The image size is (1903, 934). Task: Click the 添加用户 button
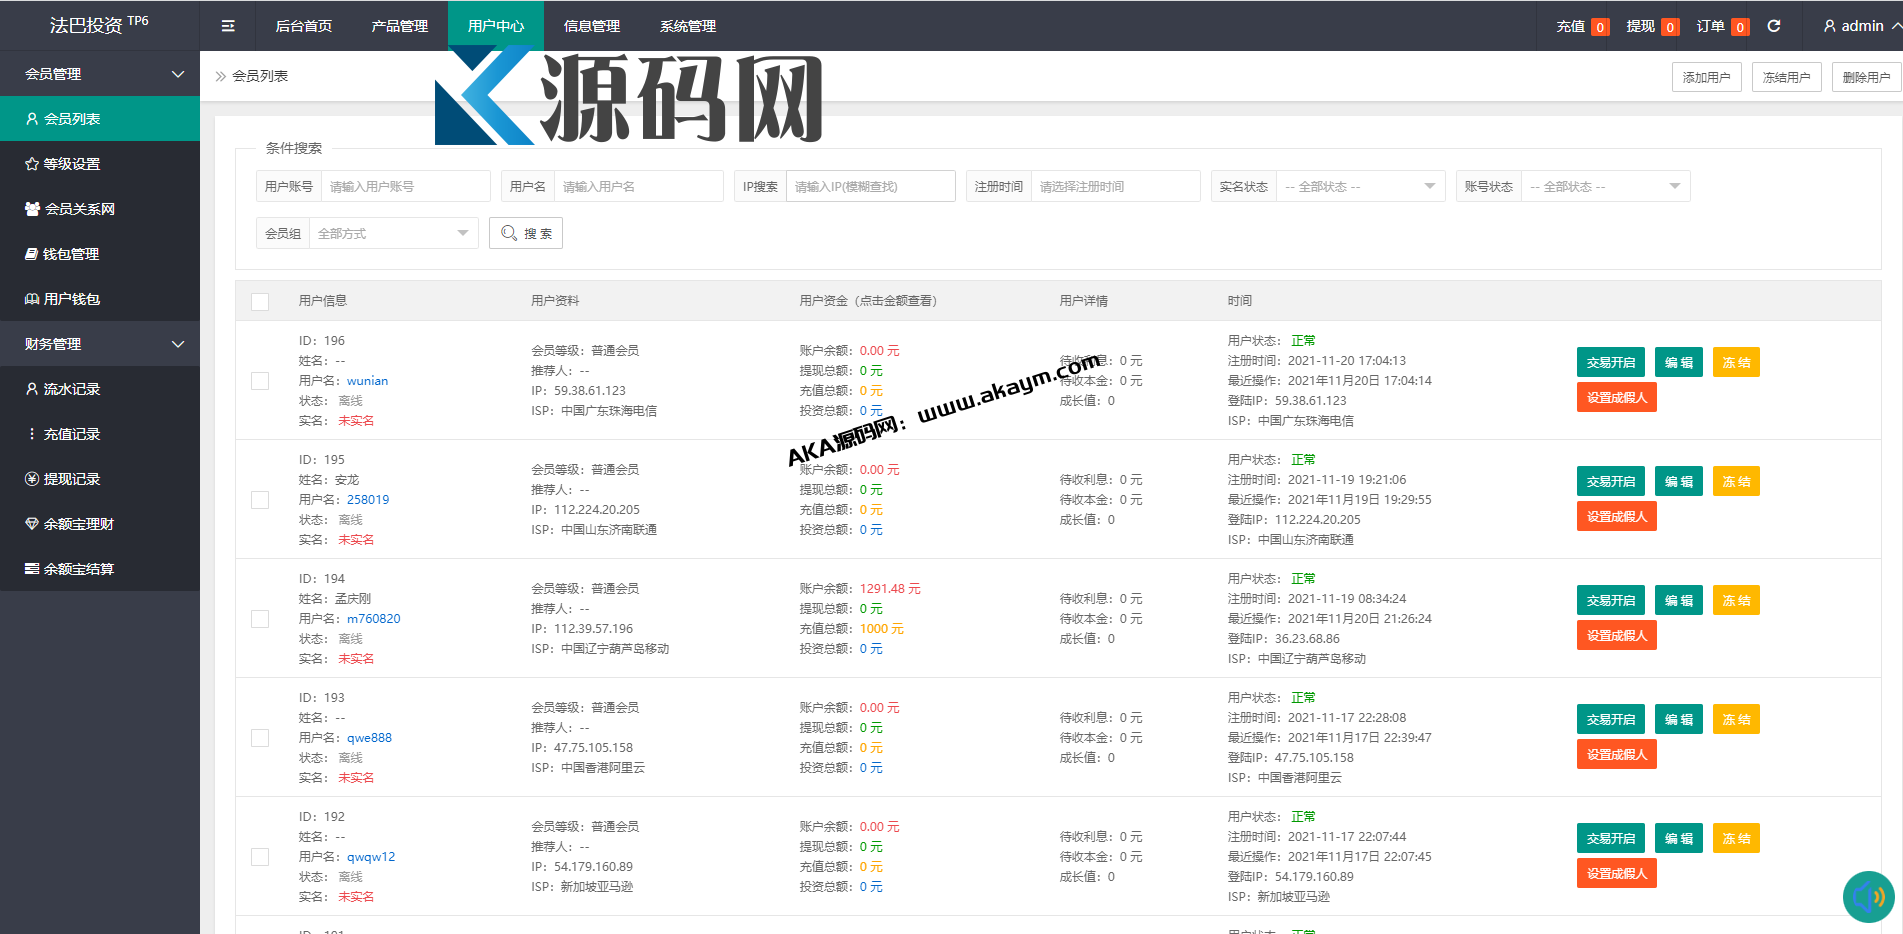click(1706, 77)
